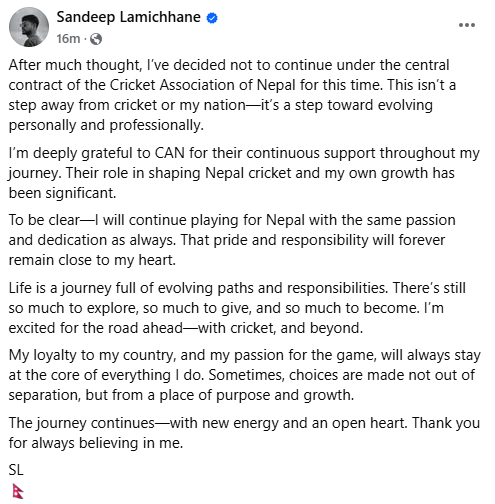Viewport: 495px width, 504px height.
Task: Click the paragraph starting To be clear
Action: pyautogui.click(x=232, y=240)
